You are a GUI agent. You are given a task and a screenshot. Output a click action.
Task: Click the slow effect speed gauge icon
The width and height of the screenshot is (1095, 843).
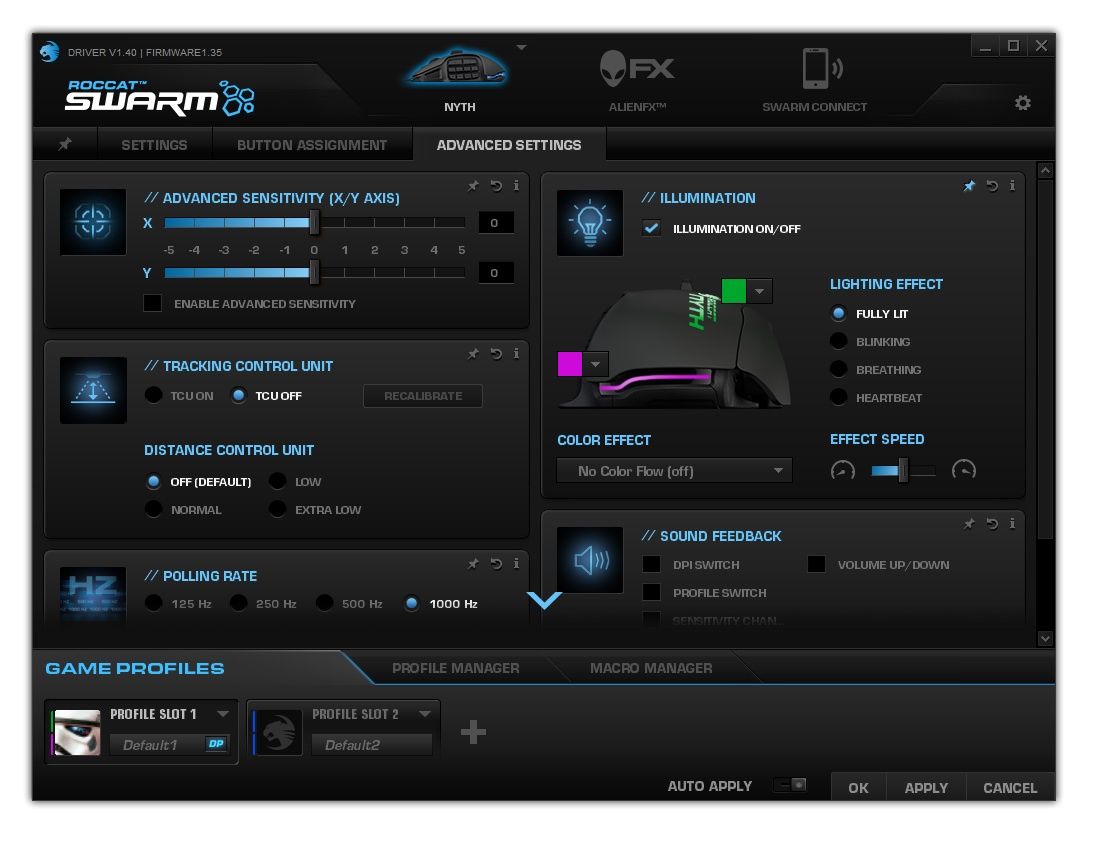tap(842, 470)
